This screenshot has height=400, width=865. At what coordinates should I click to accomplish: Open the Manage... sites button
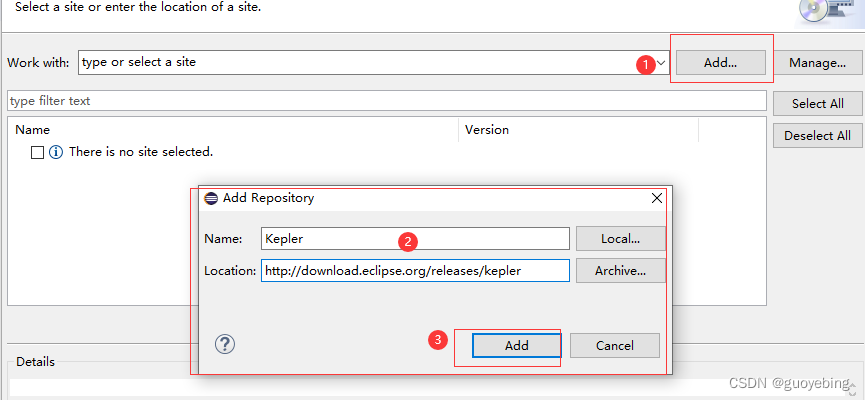818,63
